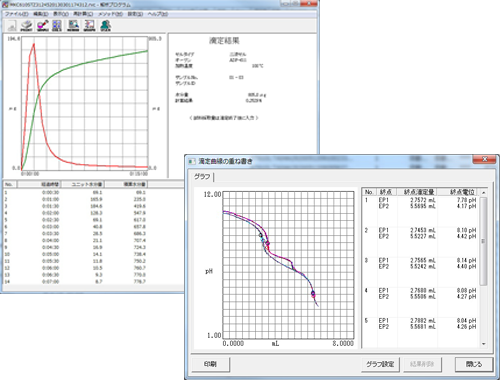The image size is (500, 380).
Task: Click the overlay dialog title bar icon
Action: (x=192, y=161)
